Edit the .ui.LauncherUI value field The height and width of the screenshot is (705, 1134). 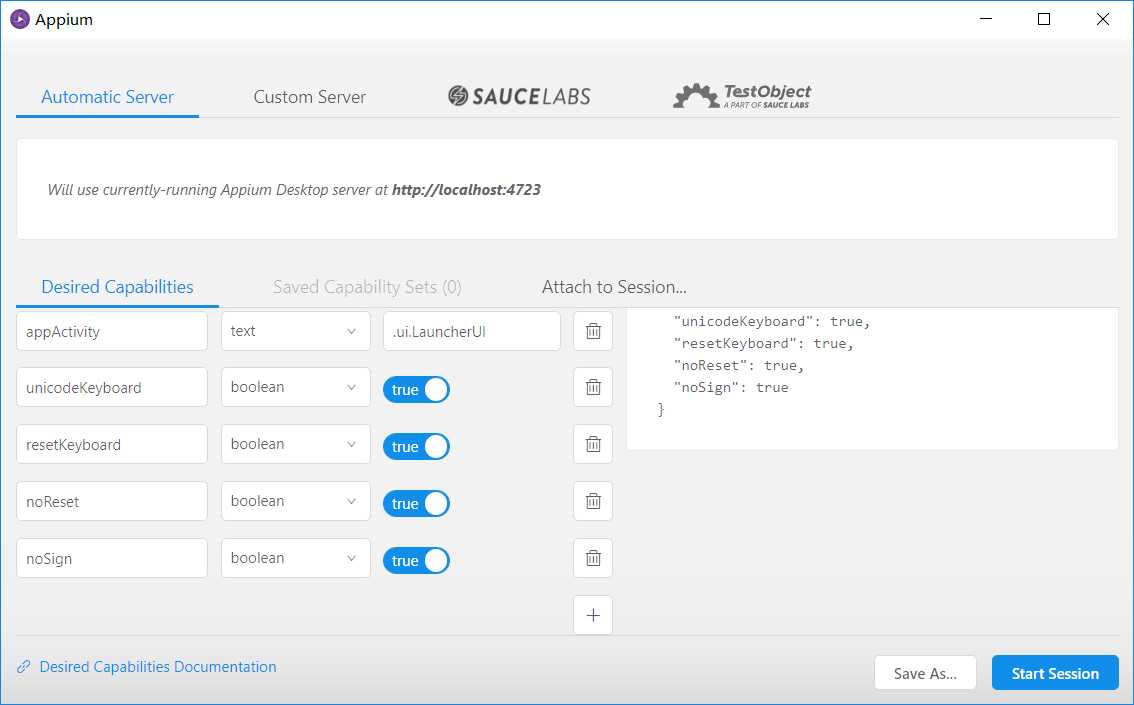point(472,331)
